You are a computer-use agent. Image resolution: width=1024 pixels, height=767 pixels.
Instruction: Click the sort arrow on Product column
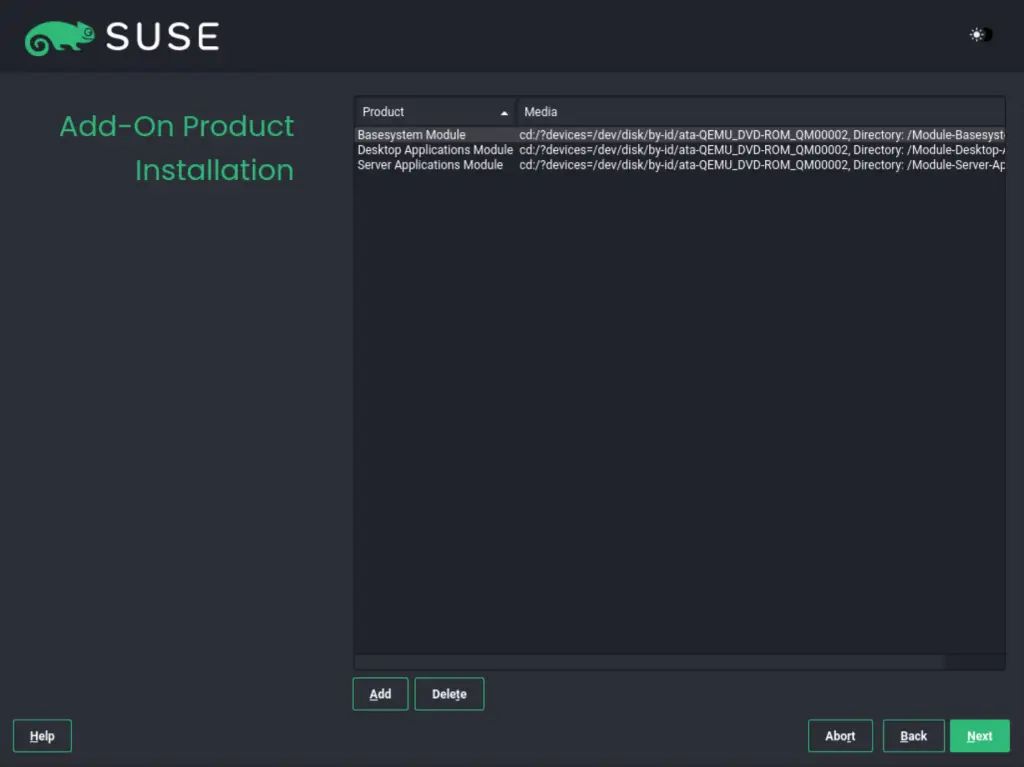(x=503, y=112)
